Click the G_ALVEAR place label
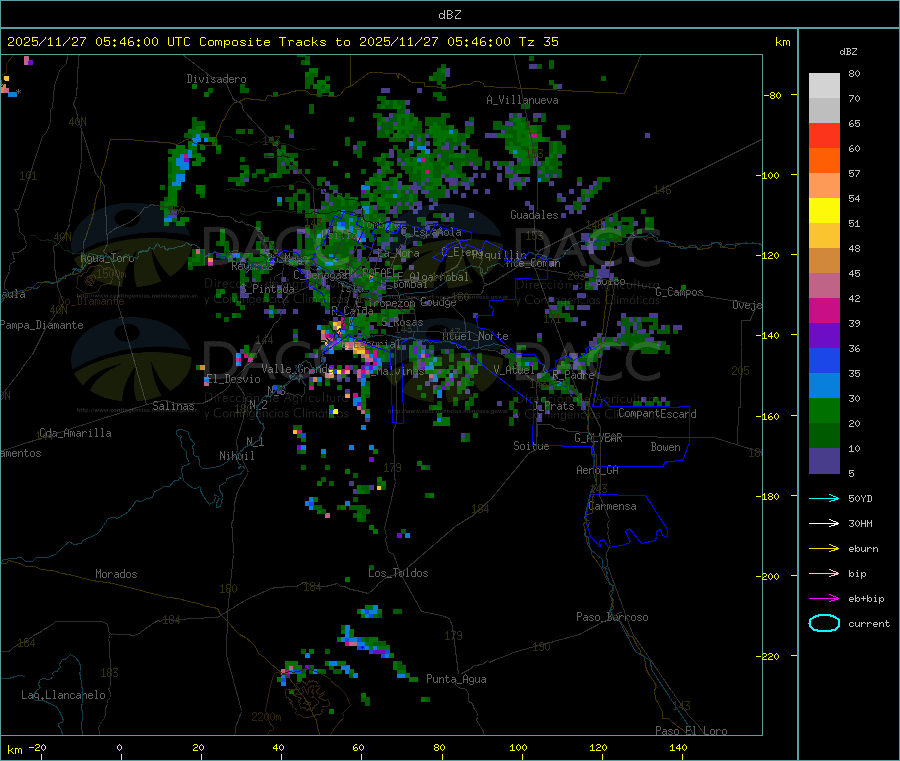 point(598,438)
